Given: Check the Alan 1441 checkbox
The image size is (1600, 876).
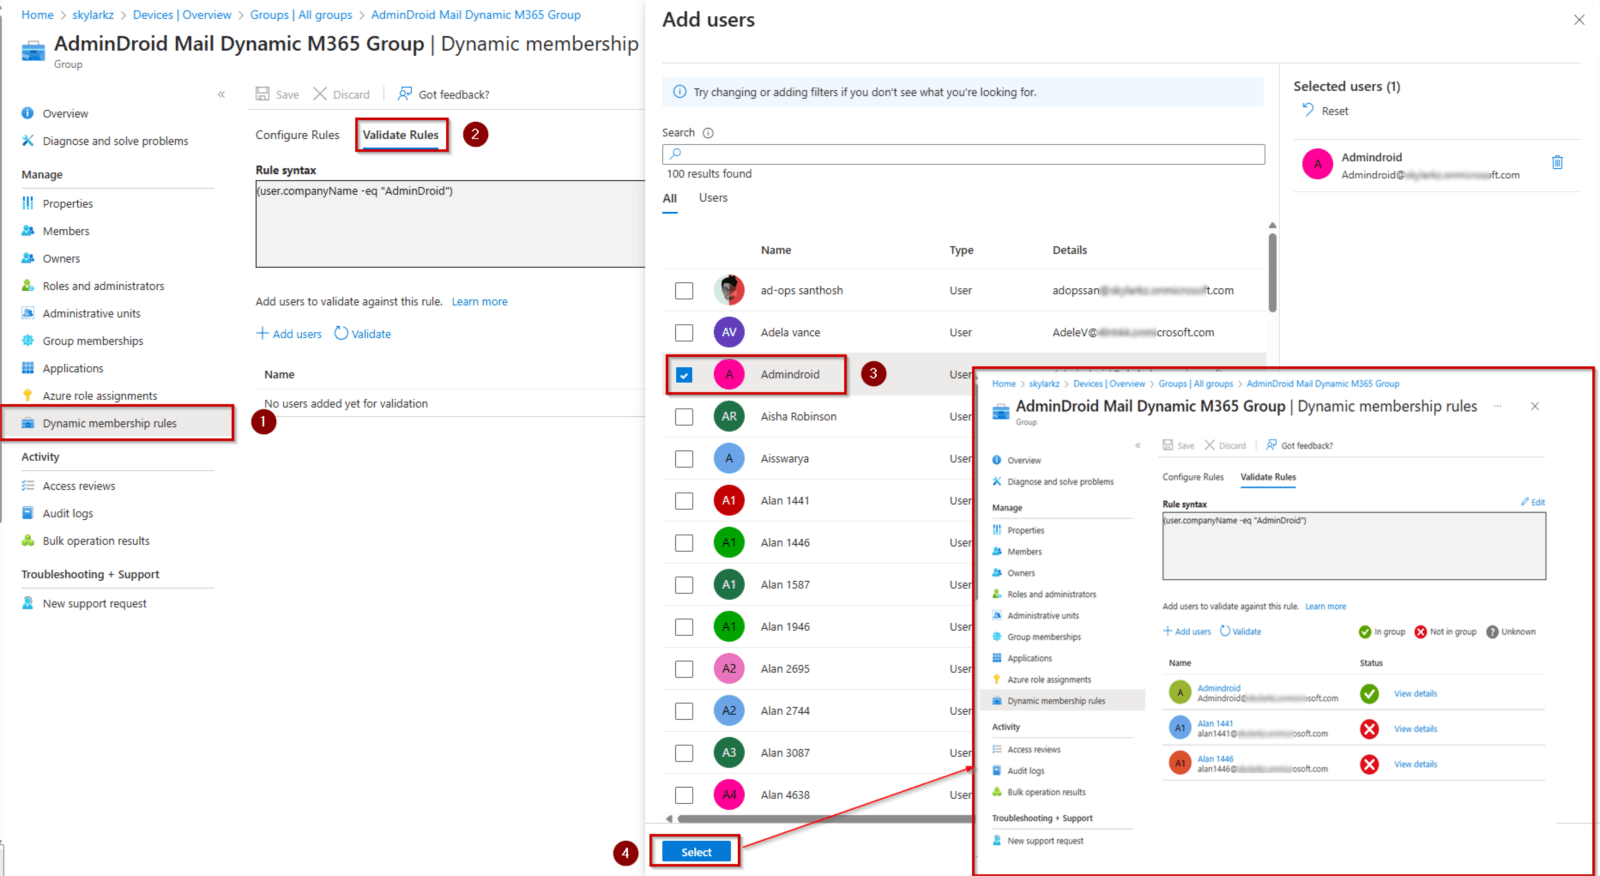Looking at the screenshot, I should [684, 501].
